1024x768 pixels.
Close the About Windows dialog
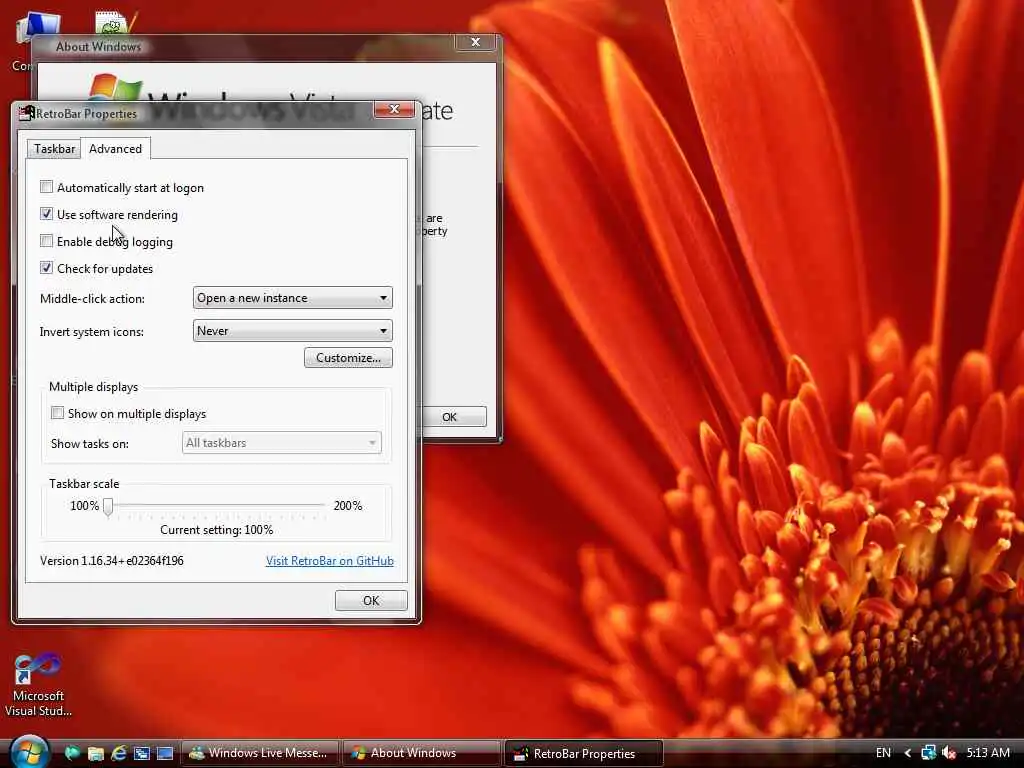coord(475,42)
